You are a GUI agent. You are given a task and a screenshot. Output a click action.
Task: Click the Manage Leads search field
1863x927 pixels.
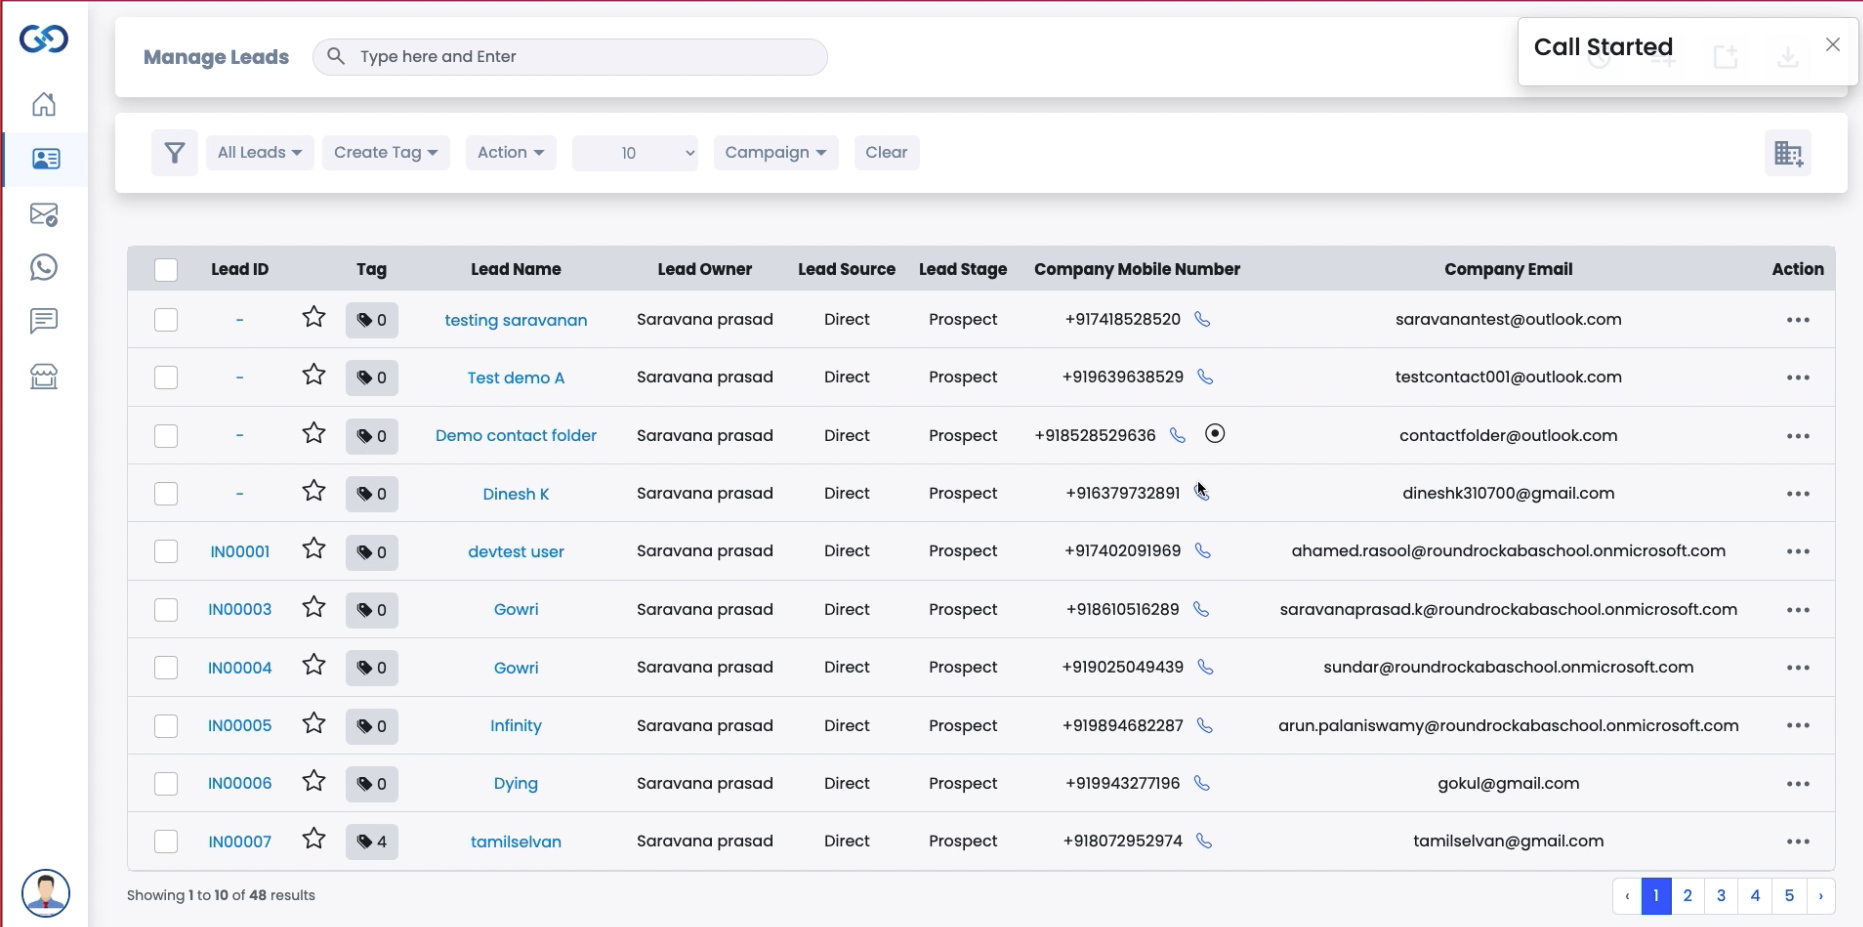click(x=570, y=57)
